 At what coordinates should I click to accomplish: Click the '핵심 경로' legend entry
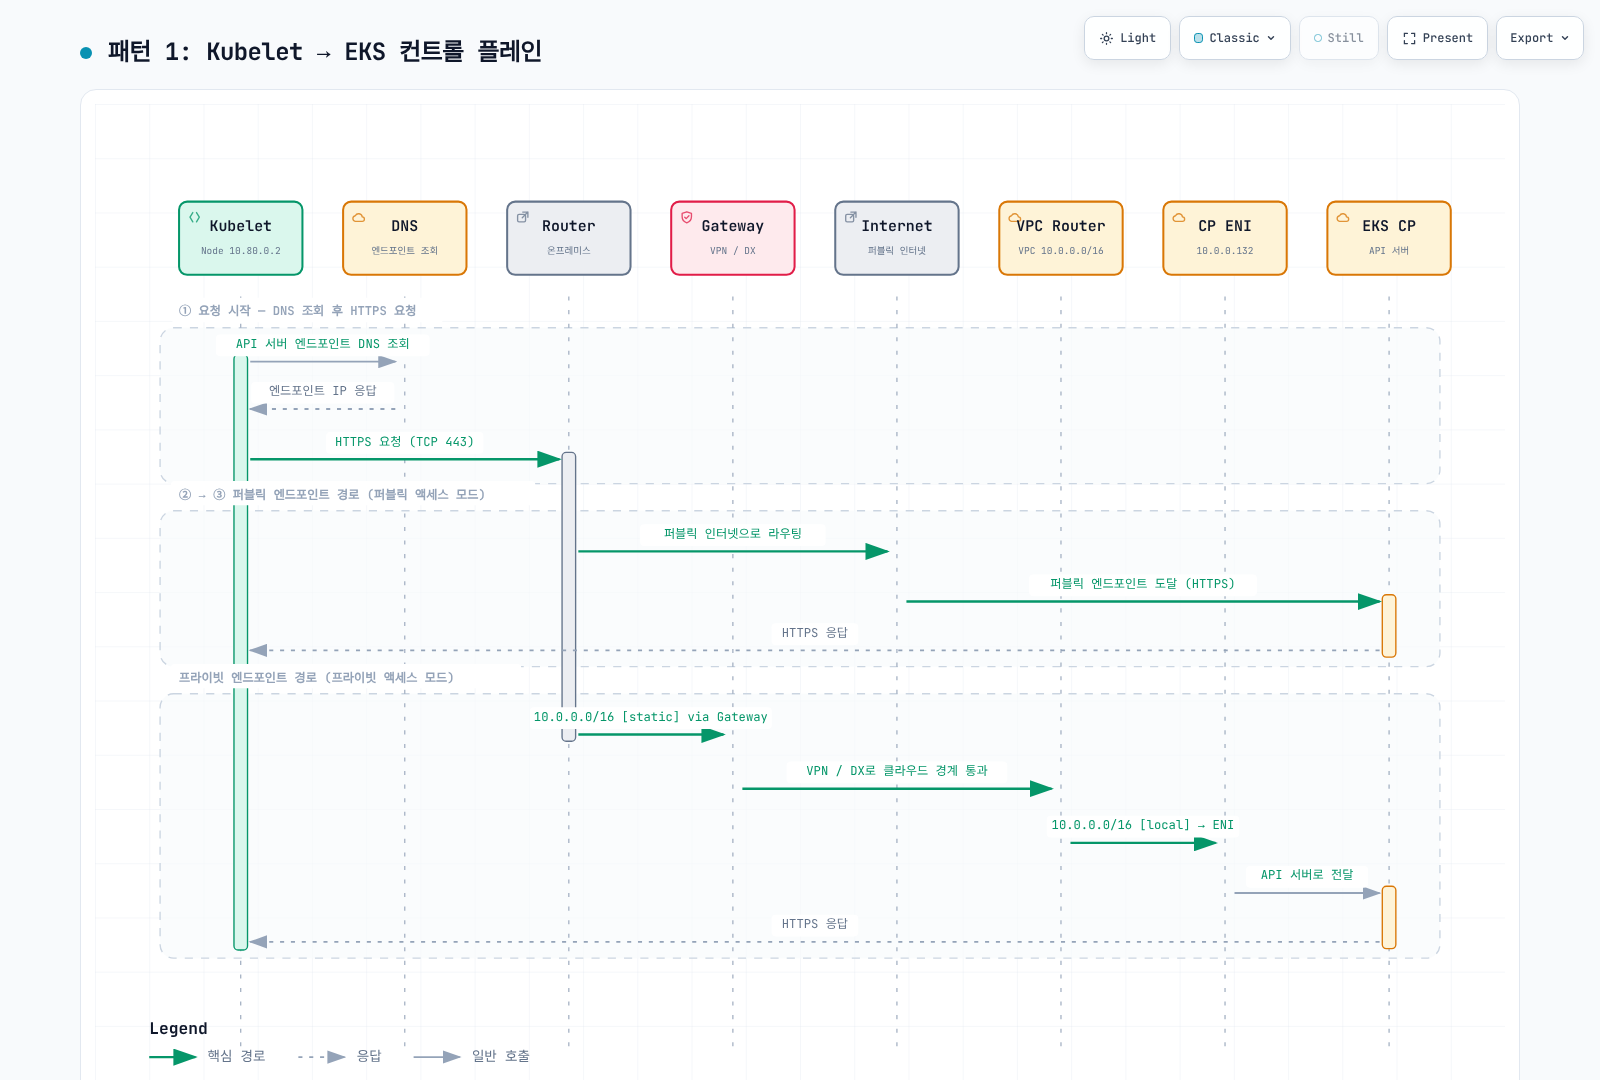click(x=208, y=1056)
